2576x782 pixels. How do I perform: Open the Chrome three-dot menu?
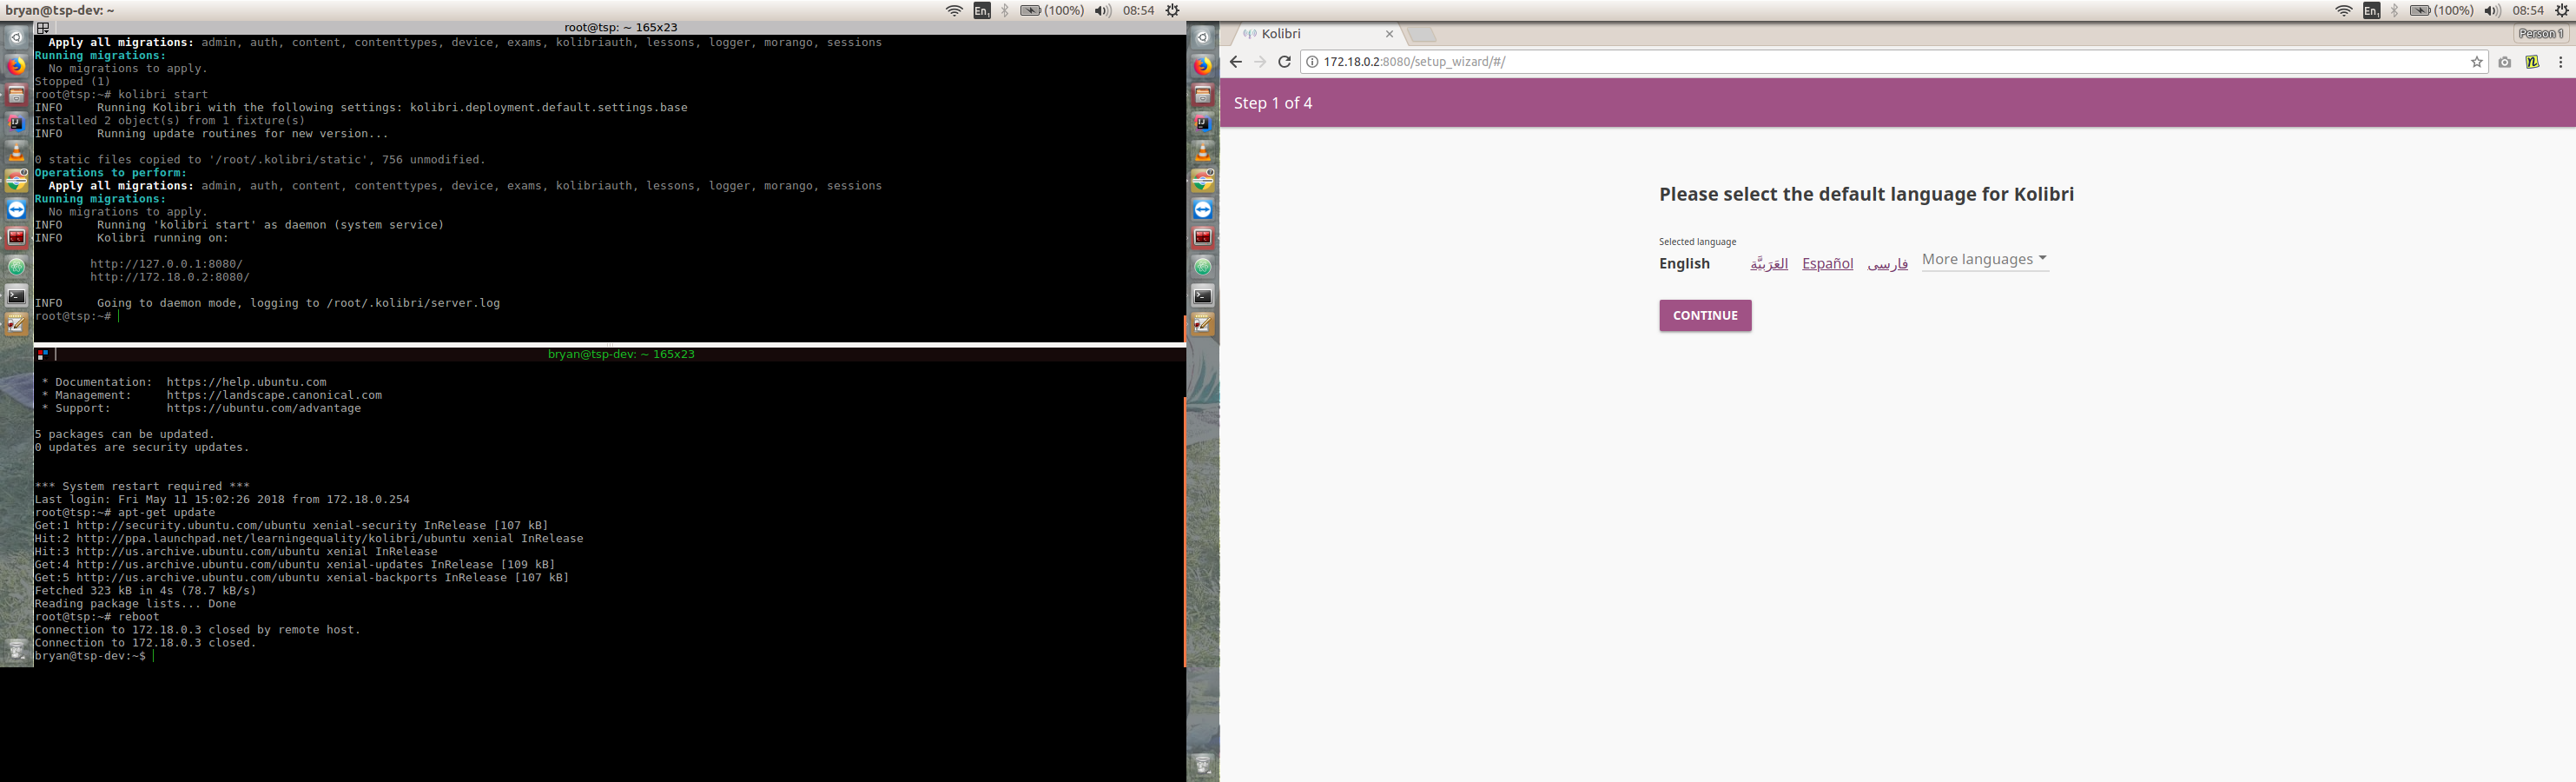2560,62
